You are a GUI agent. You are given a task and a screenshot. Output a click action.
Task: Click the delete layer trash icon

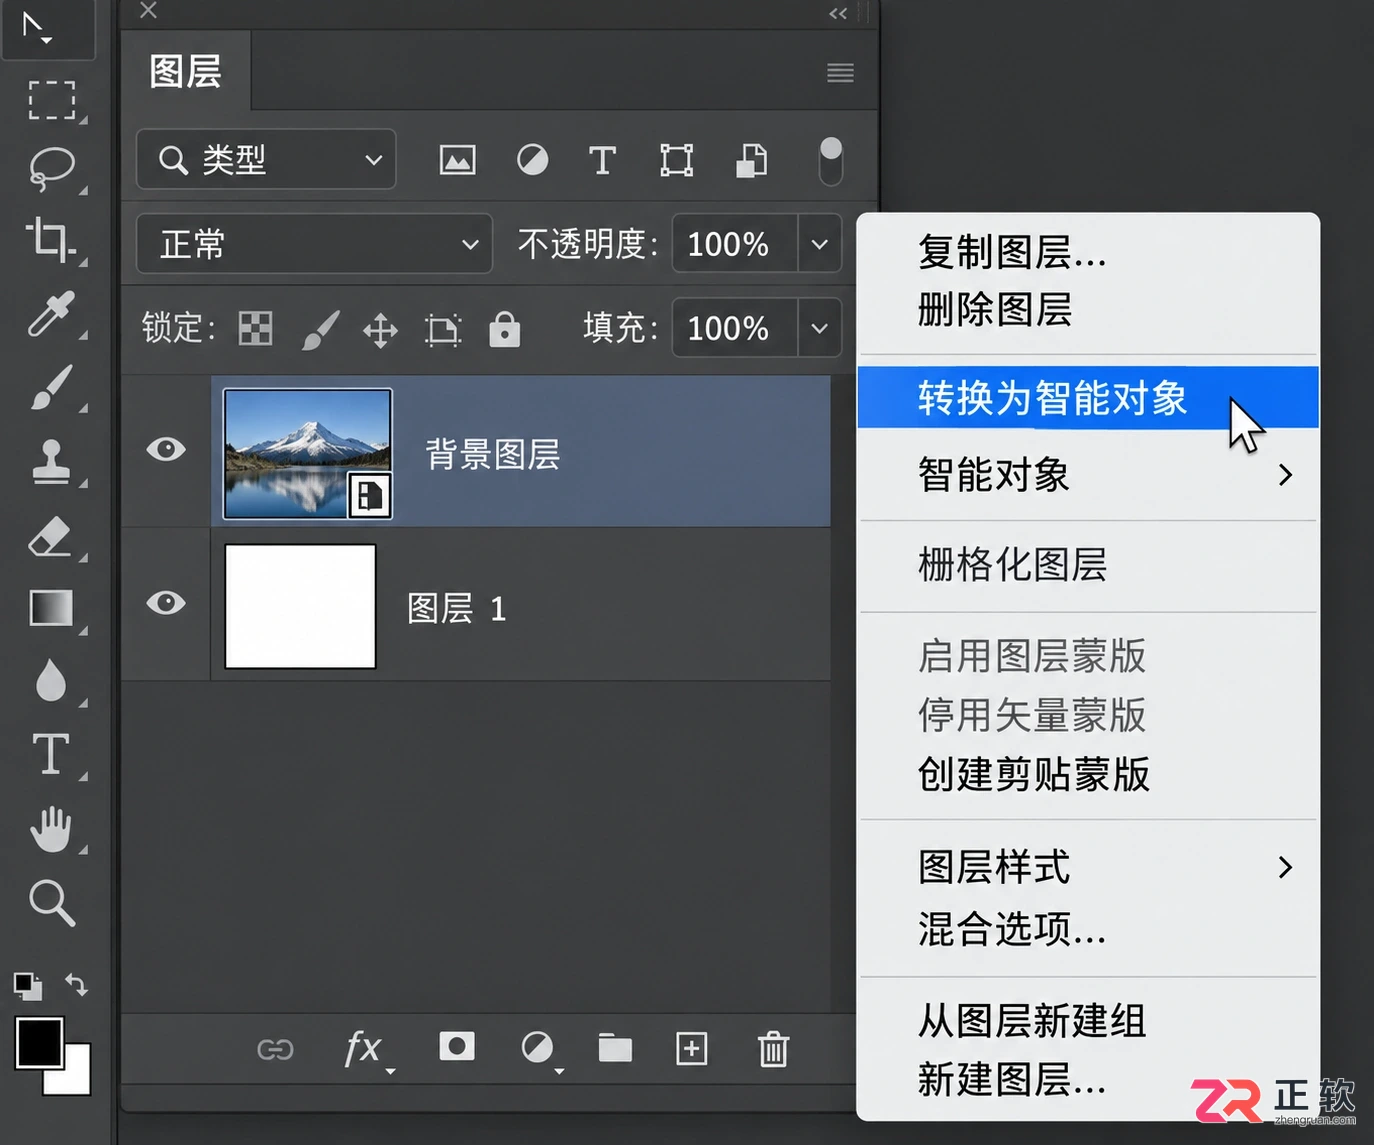pyautogui.click(x=773, y=1049)
